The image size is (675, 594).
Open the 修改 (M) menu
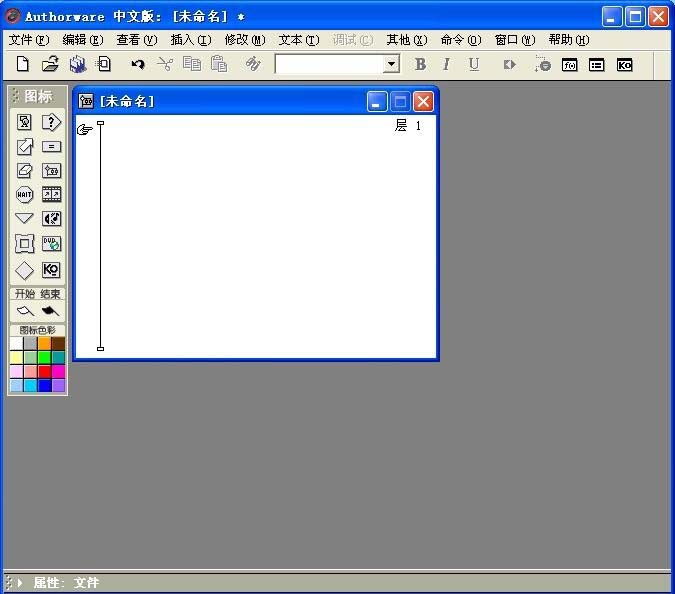pos(245,40)
